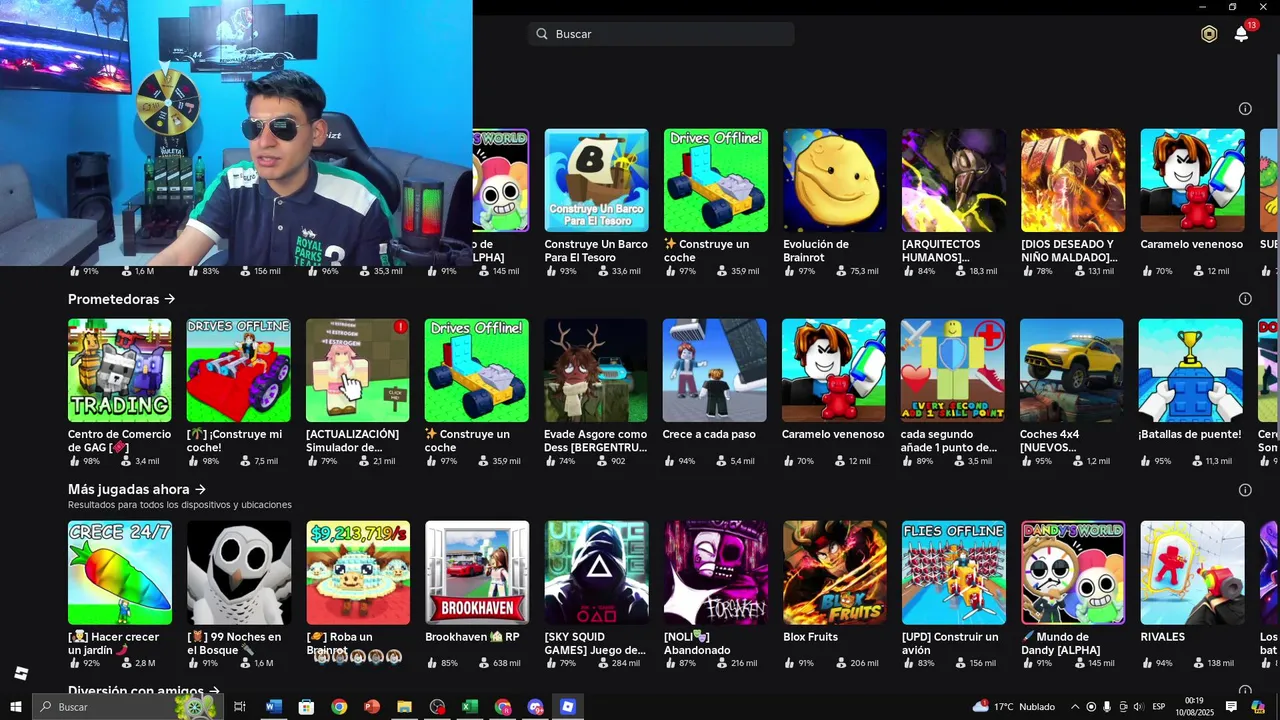Open Centro de Comercio de GAG thumbnail
The height and width of the screenshot is (720, 1280).
(x=120, y=370)
